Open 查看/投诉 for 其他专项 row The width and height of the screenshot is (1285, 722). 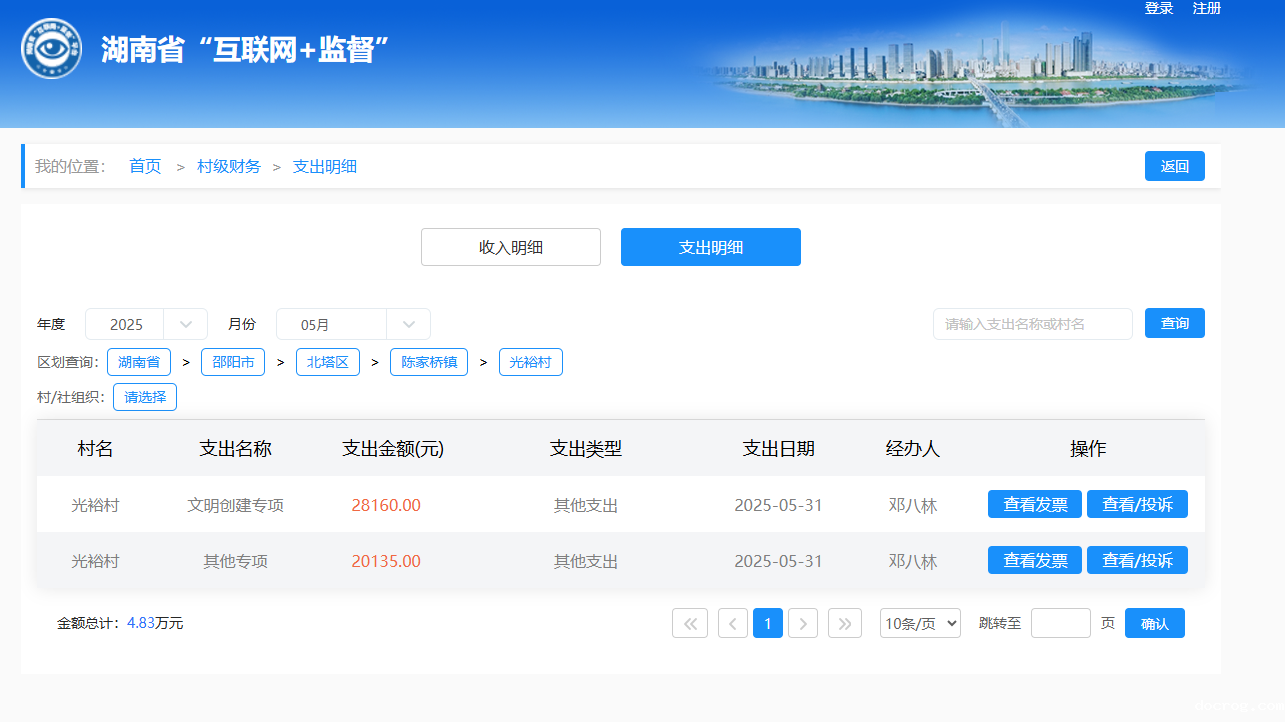pos(1137,561)
